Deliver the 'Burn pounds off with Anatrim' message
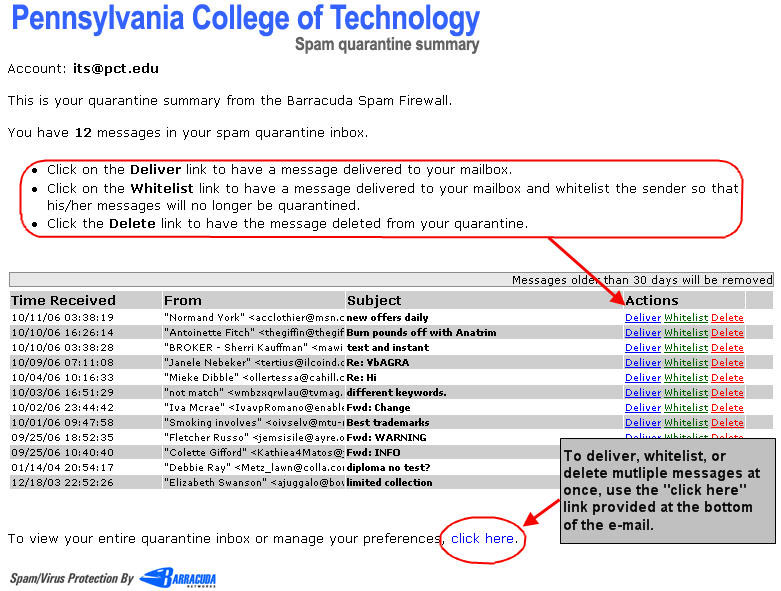This screenshot has height=591, width=781. (x=643, y=333)
